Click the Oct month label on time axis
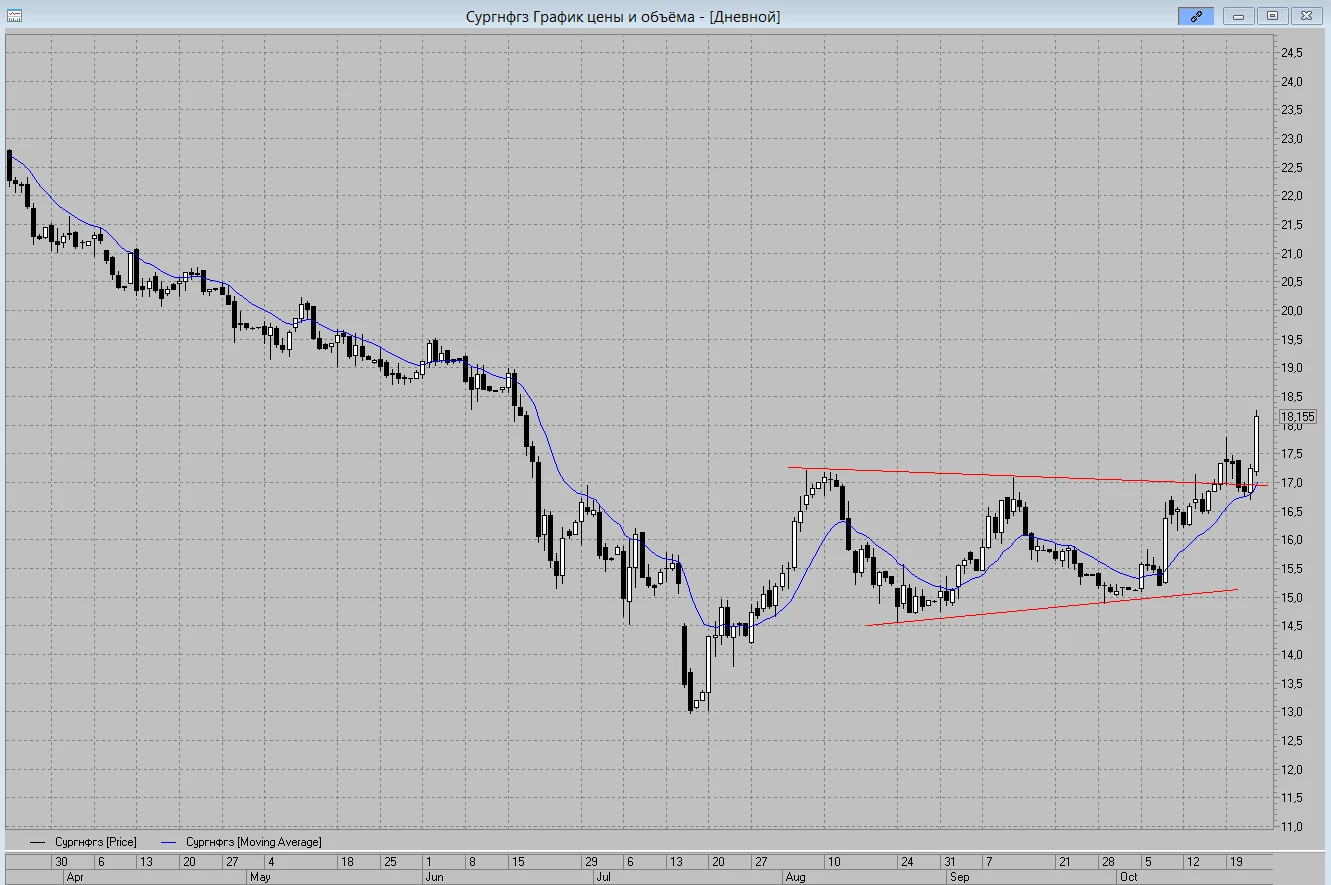This screenshot has height=885, width=1331. click(1129, 876)
